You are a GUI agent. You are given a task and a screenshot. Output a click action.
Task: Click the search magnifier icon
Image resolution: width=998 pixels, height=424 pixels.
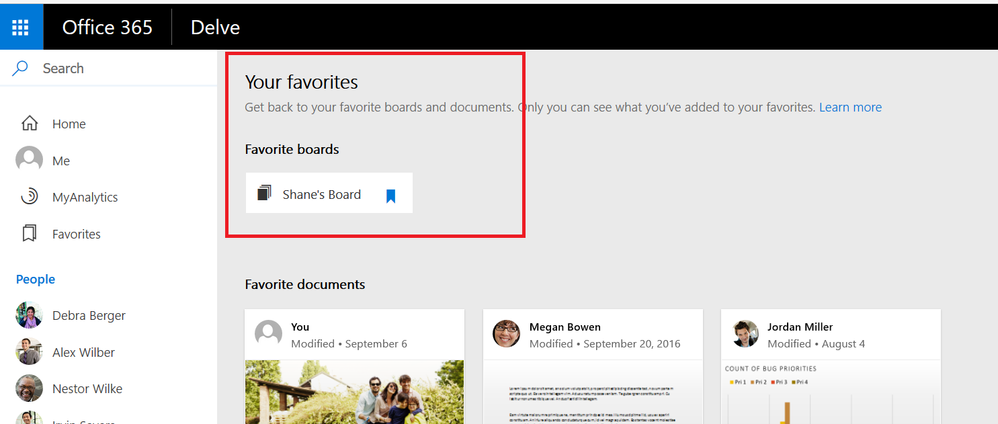pos(20,67)
